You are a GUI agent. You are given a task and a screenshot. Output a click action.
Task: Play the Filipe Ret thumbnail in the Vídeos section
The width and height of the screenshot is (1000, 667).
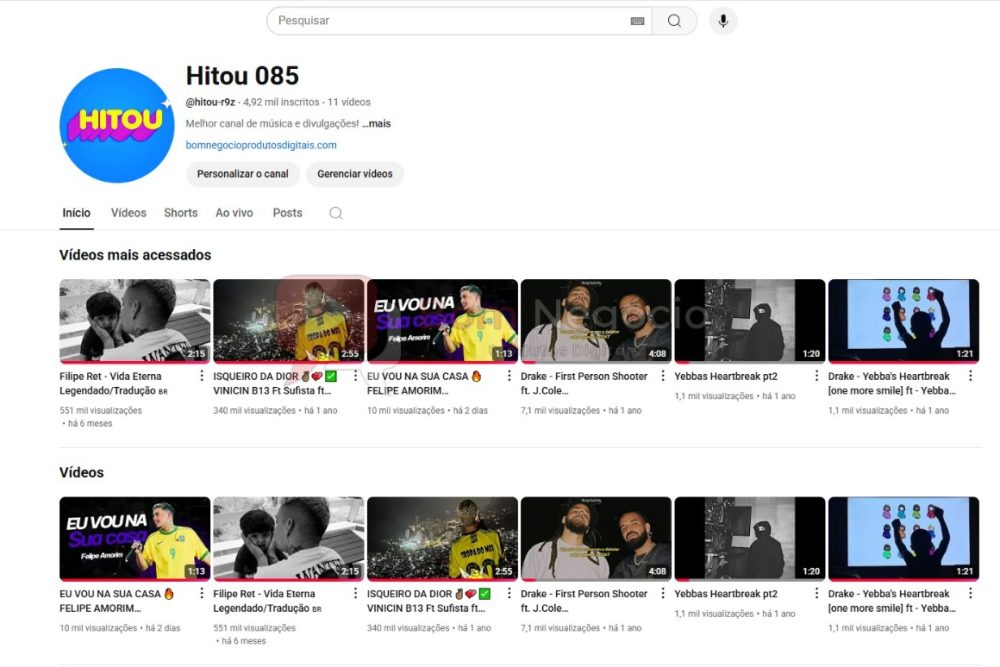(x=288, y=539)
